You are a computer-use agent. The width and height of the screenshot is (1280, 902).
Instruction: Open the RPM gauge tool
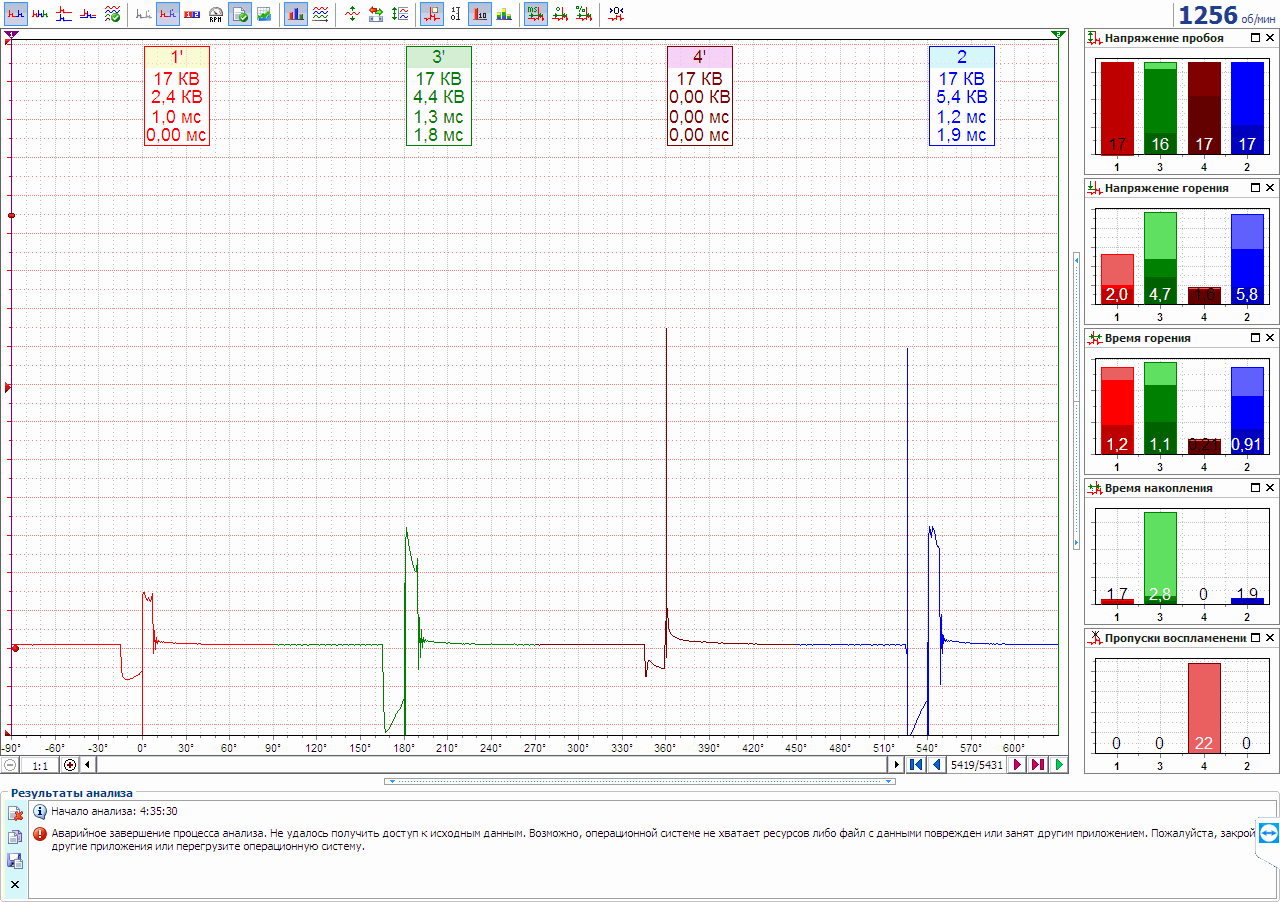pyautogui.click(x=216, y=14)
